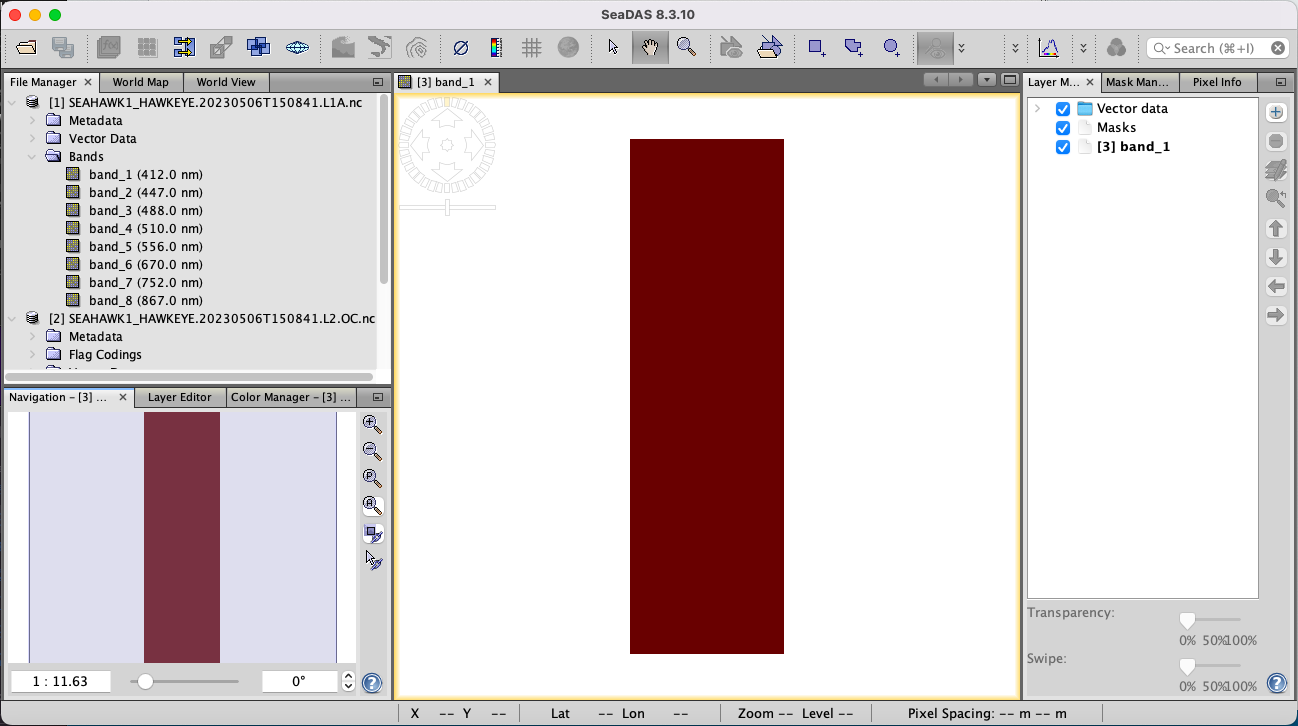
Task: Open image view document list dropdown arrow
Action: point(987,80)
